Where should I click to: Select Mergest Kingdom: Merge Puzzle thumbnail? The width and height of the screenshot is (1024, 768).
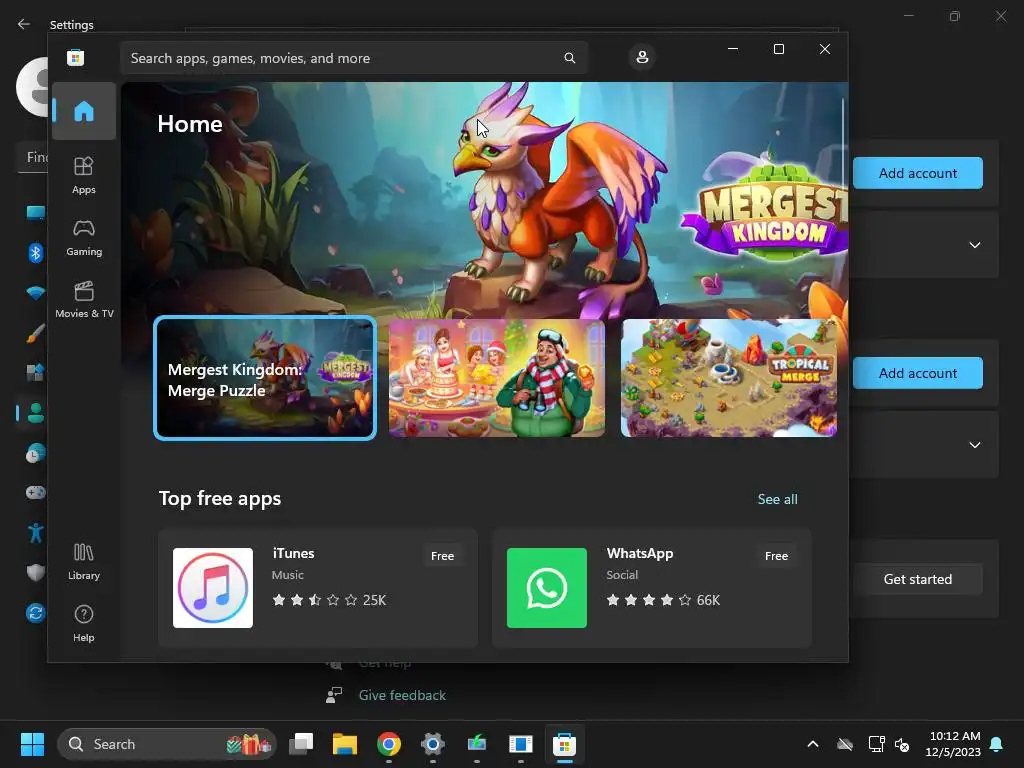[x=265, y=378]
